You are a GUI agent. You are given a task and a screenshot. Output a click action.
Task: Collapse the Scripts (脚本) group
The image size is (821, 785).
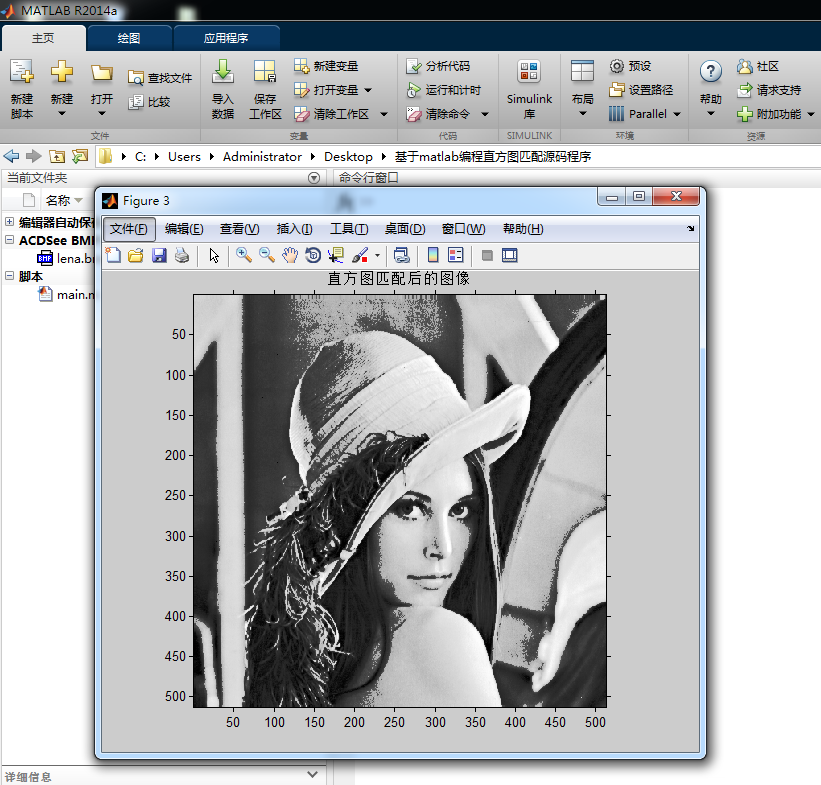(9, 275)
